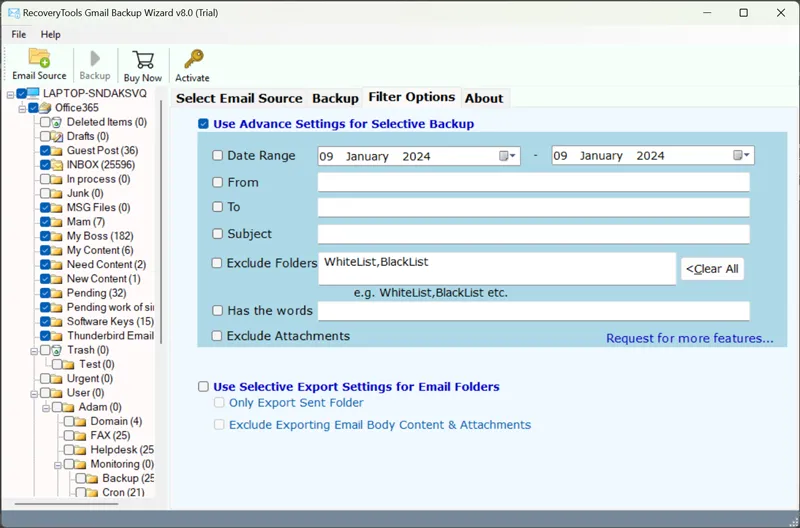The height and width of the screenshot is (528, 800).
Task: Enable the Date Range checkbox
Action: 218,156
